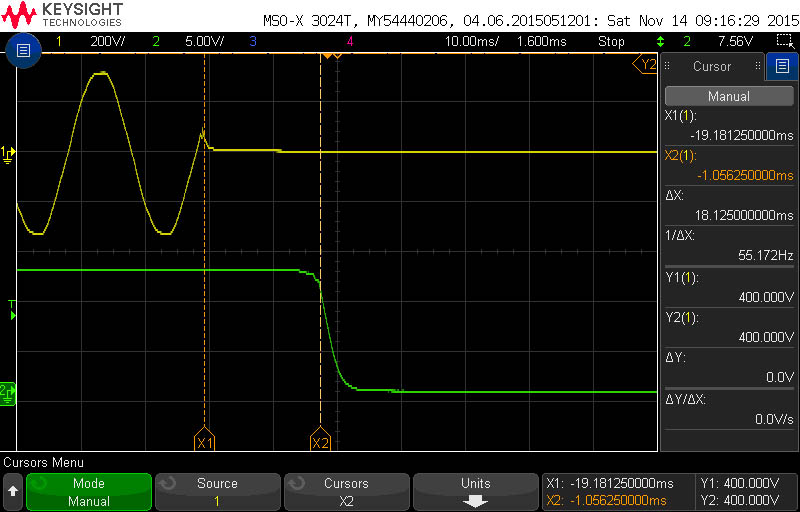Viewport: 800px width, 512px height.
Task: Click the 10.00ms/ timebase setting
Action: click(472, 41)
